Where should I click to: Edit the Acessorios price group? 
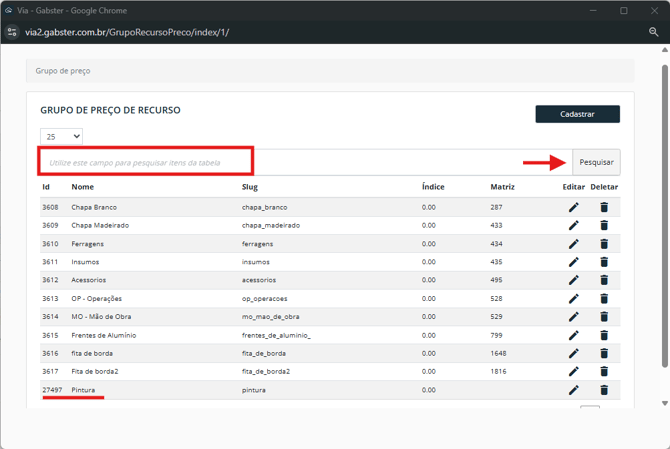[574, 280]
